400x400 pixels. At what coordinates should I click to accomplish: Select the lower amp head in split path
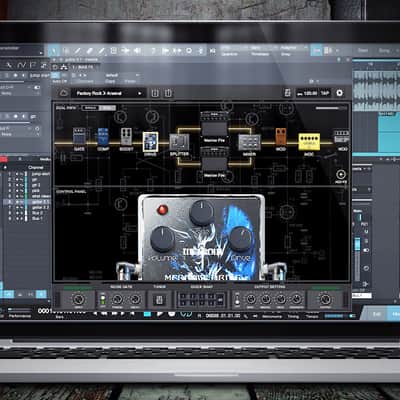214,160
